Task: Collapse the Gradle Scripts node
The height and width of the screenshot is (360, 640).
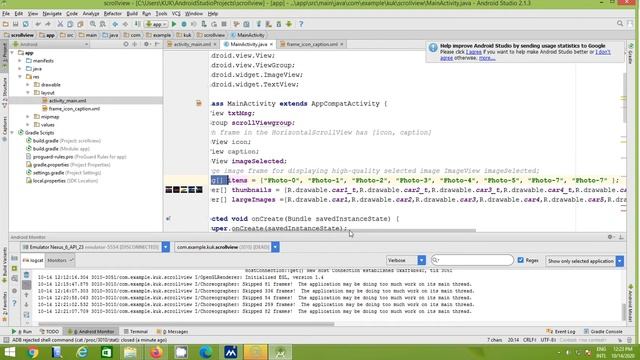Action: (x=12, y=133)
